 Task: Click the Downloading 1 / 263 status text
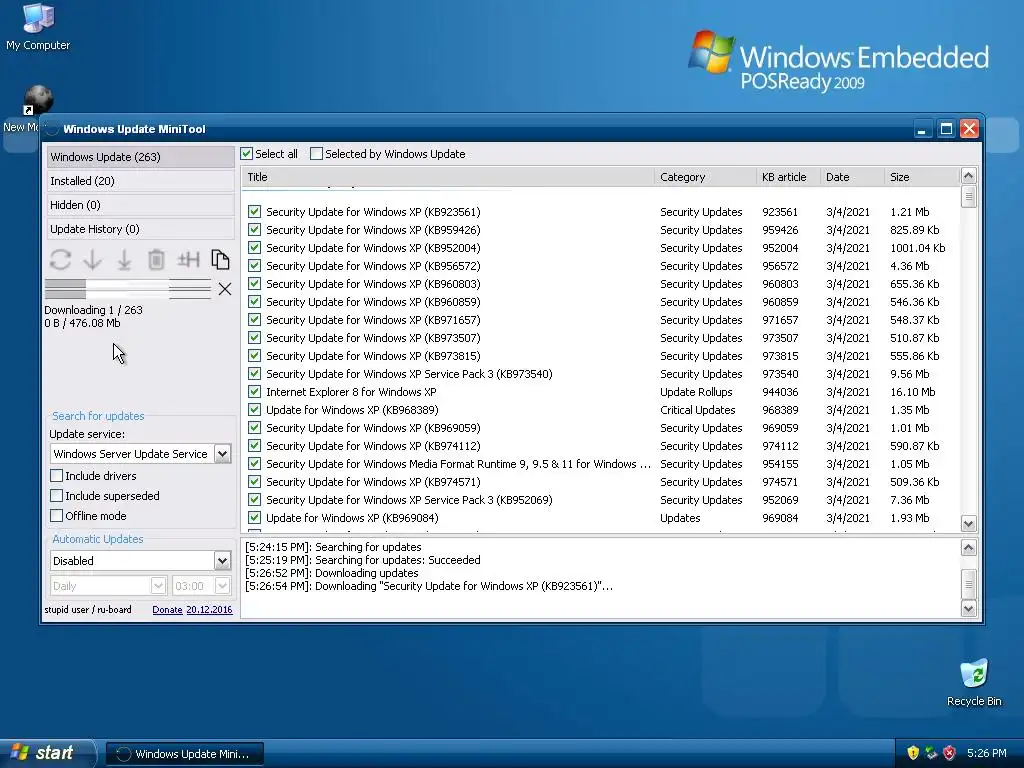(x=93, y=310)
